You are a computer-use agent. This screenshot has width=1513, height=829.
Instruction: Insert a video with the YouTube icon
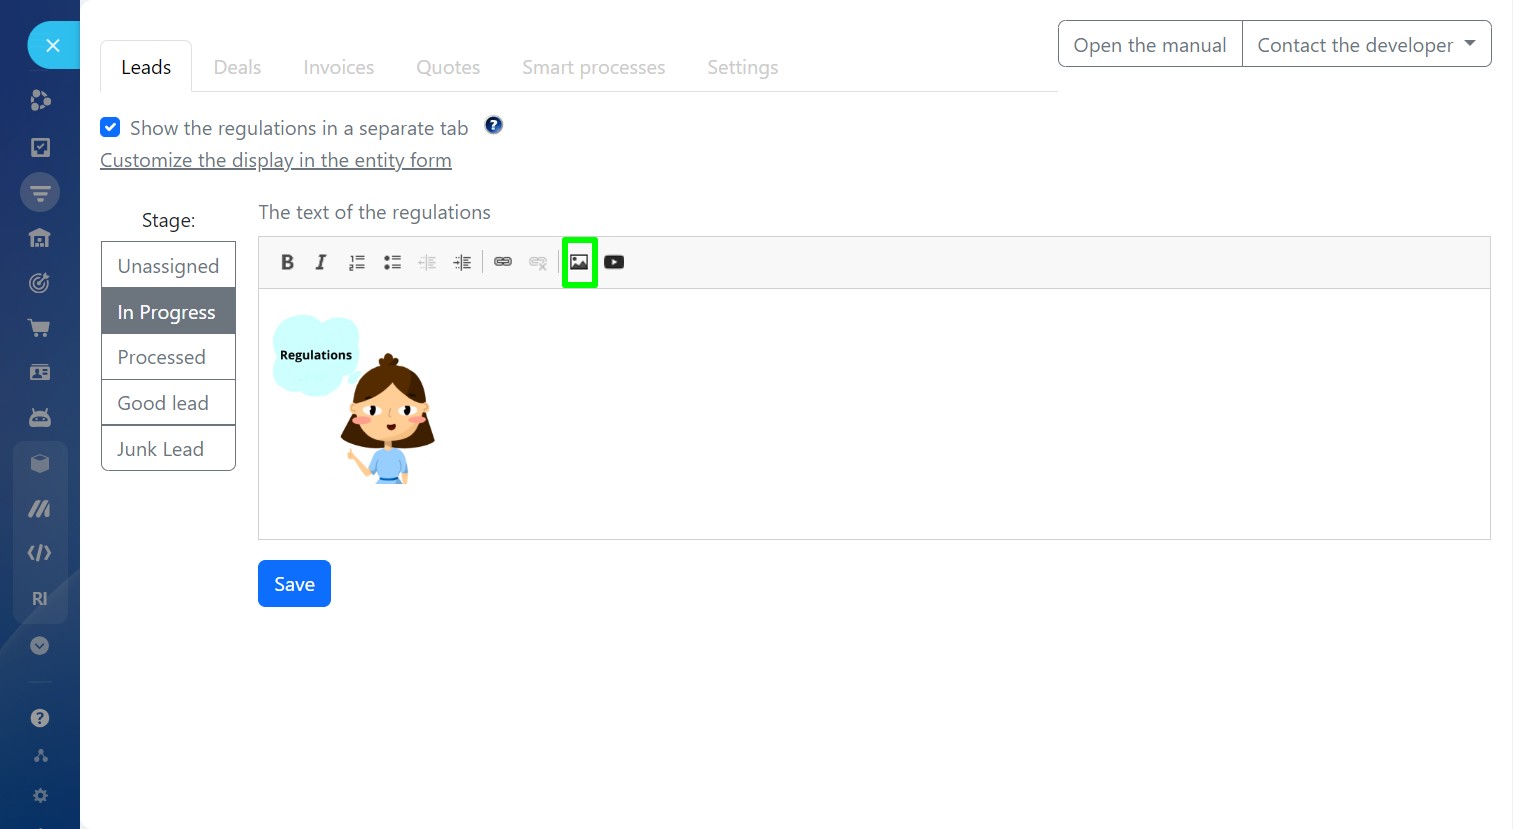614,262
